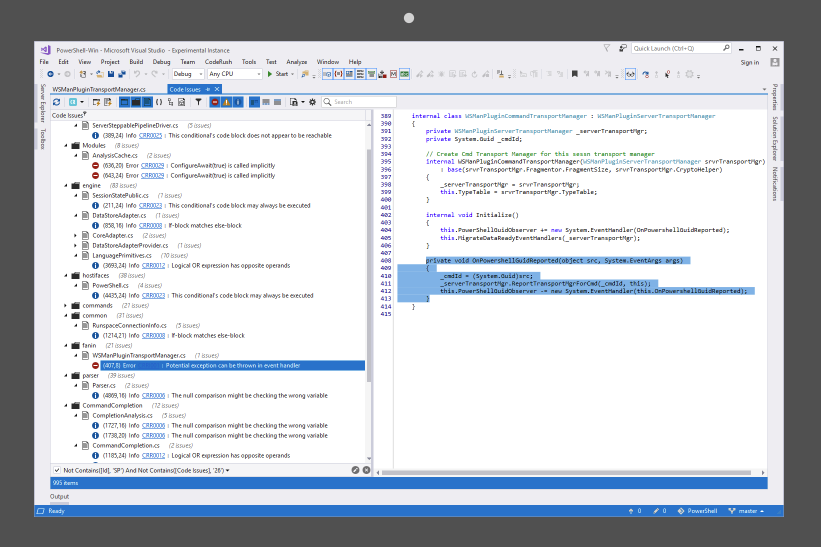This screenshot has width=821, height=547.
Task: Open Code Issues settings gear
Action: click(x=313, y=102)
